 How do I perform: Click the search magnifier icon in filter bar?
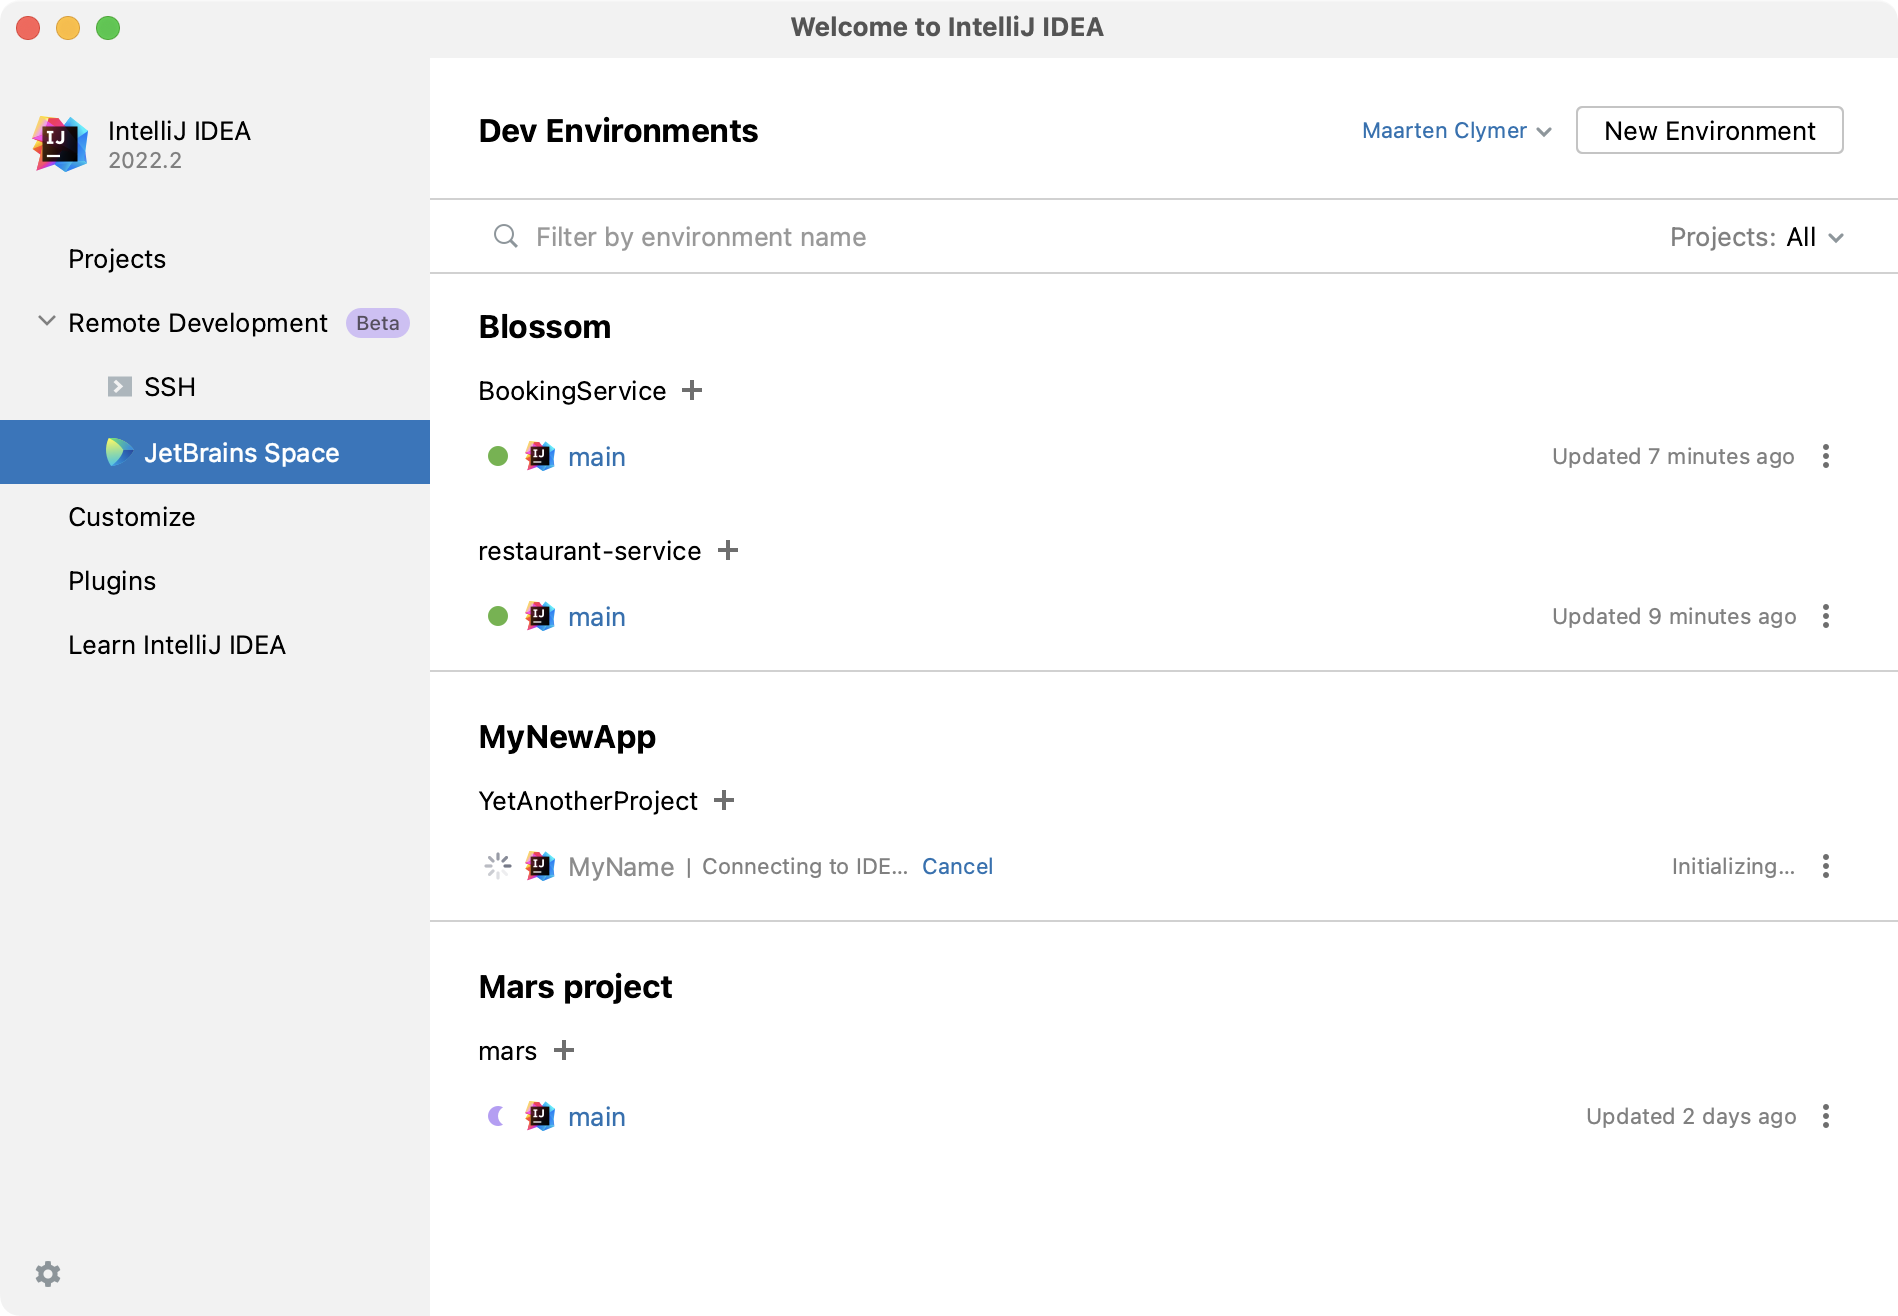click(x=506, y=236)
